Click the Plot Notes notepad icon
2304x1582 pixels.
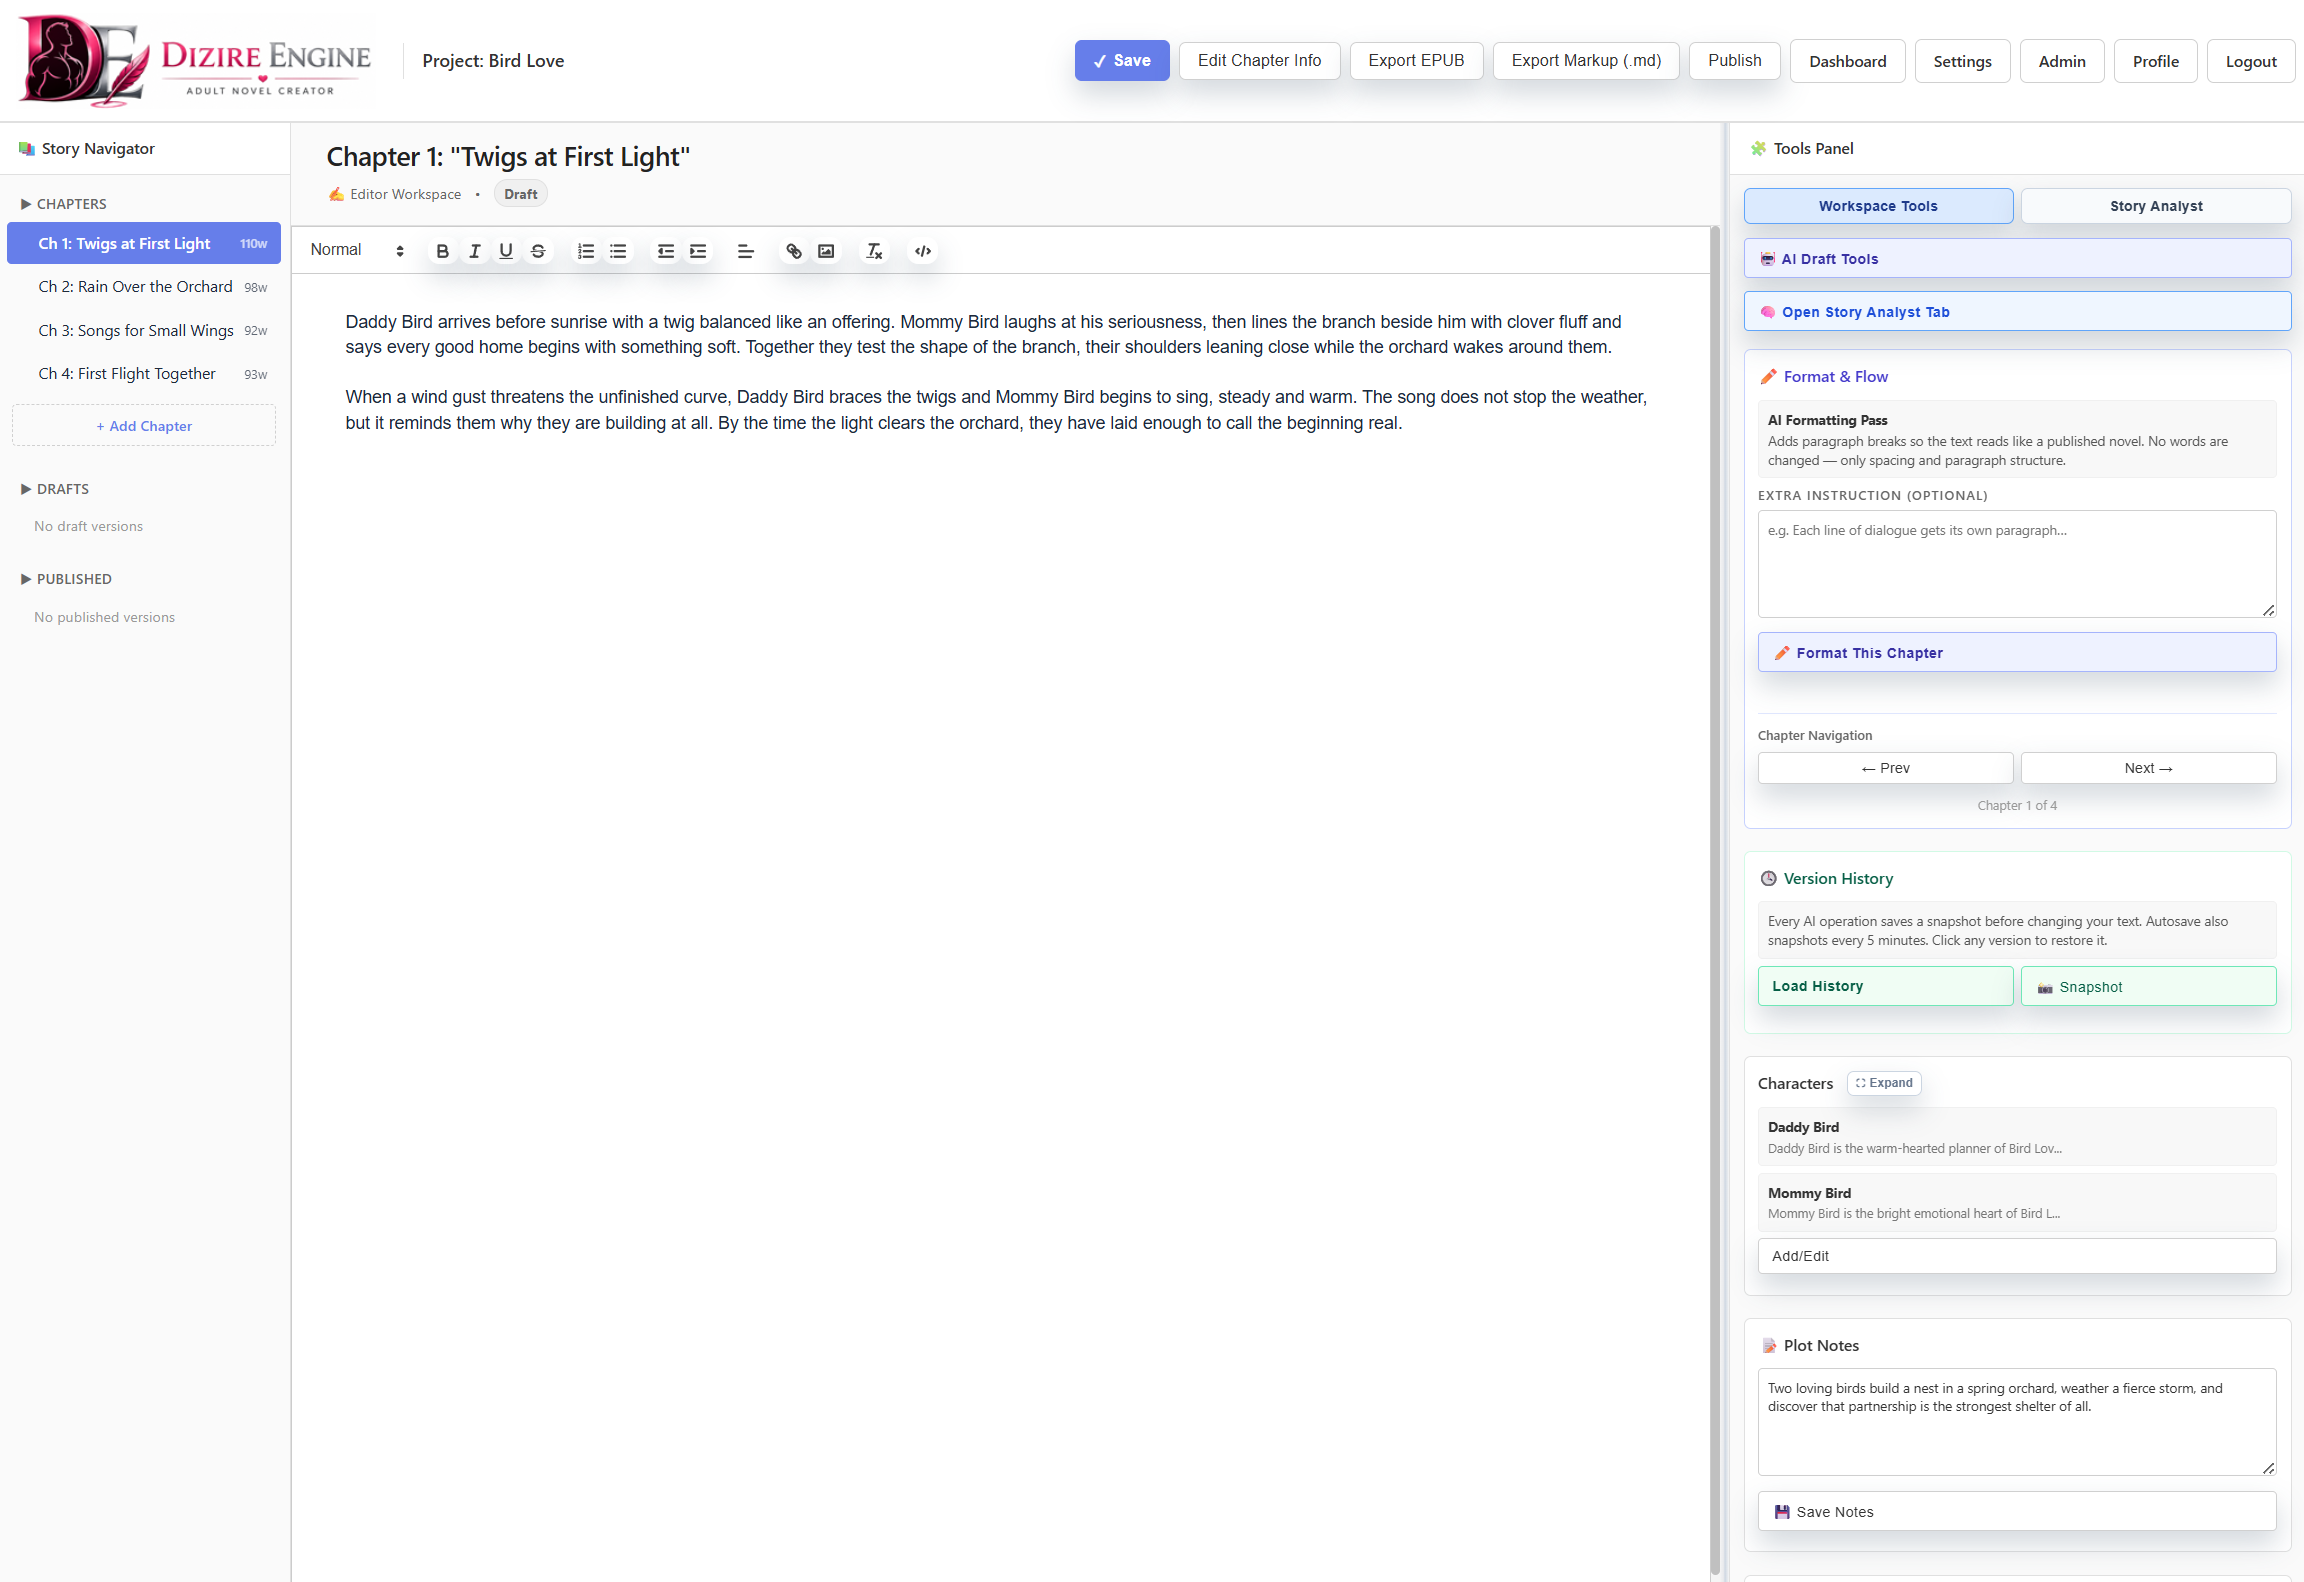(1769, 1346)
